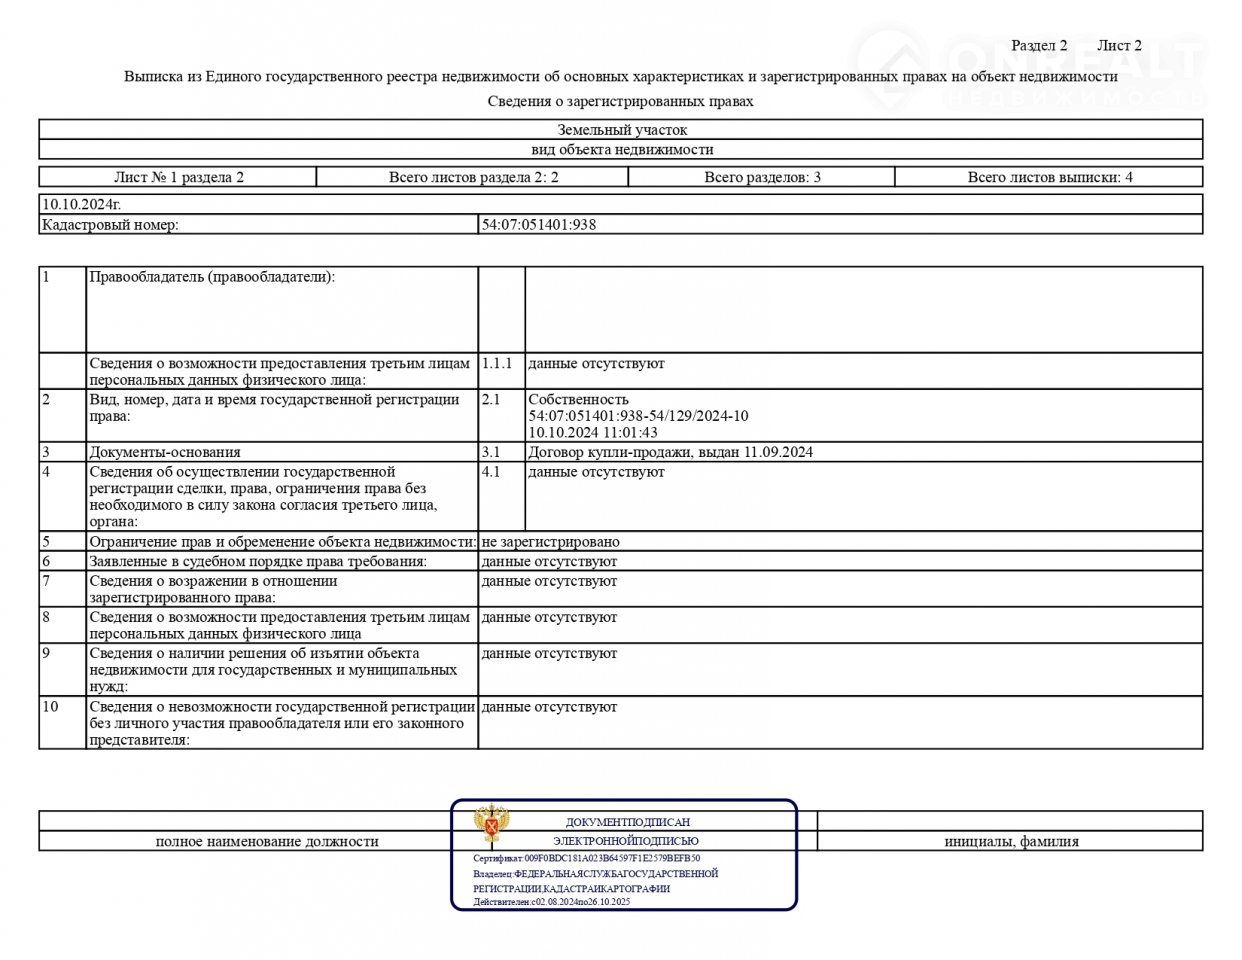Click the cadastral number value 54:07:051401:938
This screenshot has width=1242, height=960.
[x=539, y=225]
